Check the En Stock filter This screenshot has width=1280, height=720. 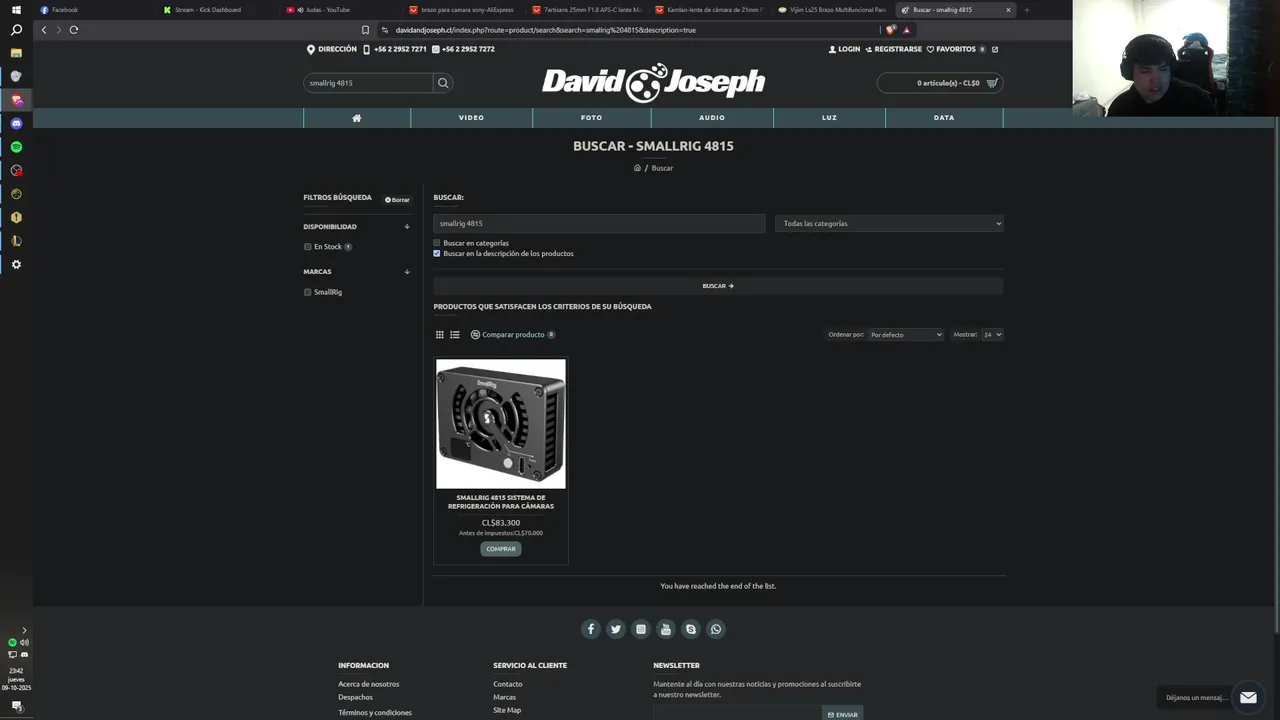308,247
